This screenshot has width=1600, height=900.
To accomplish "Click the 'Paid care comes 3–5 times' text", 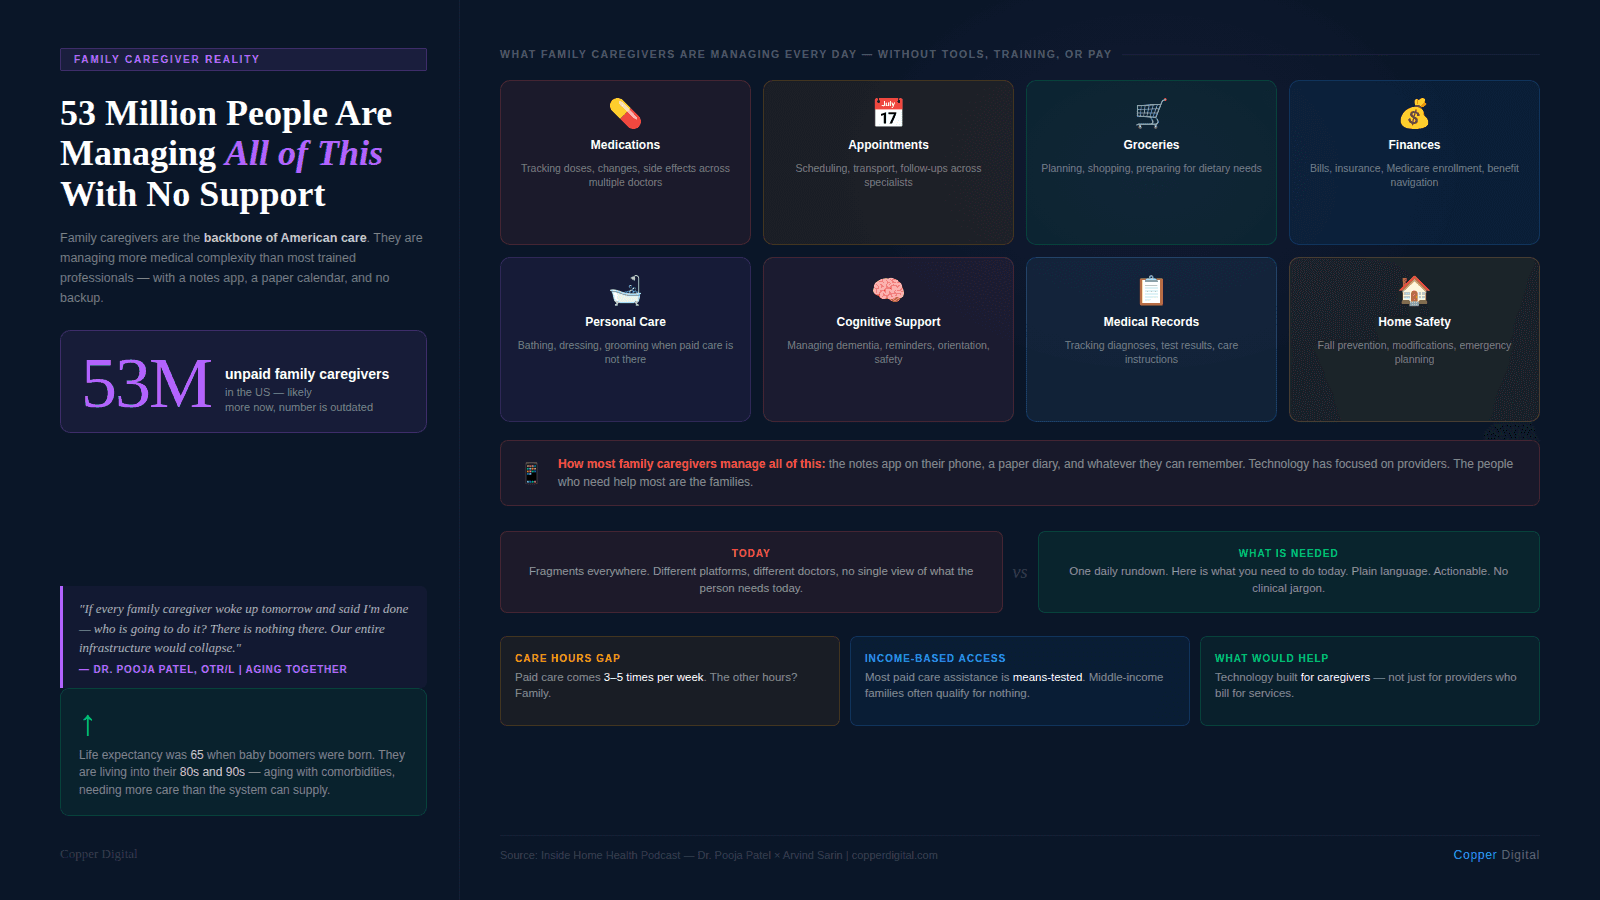I will point(656,685).
